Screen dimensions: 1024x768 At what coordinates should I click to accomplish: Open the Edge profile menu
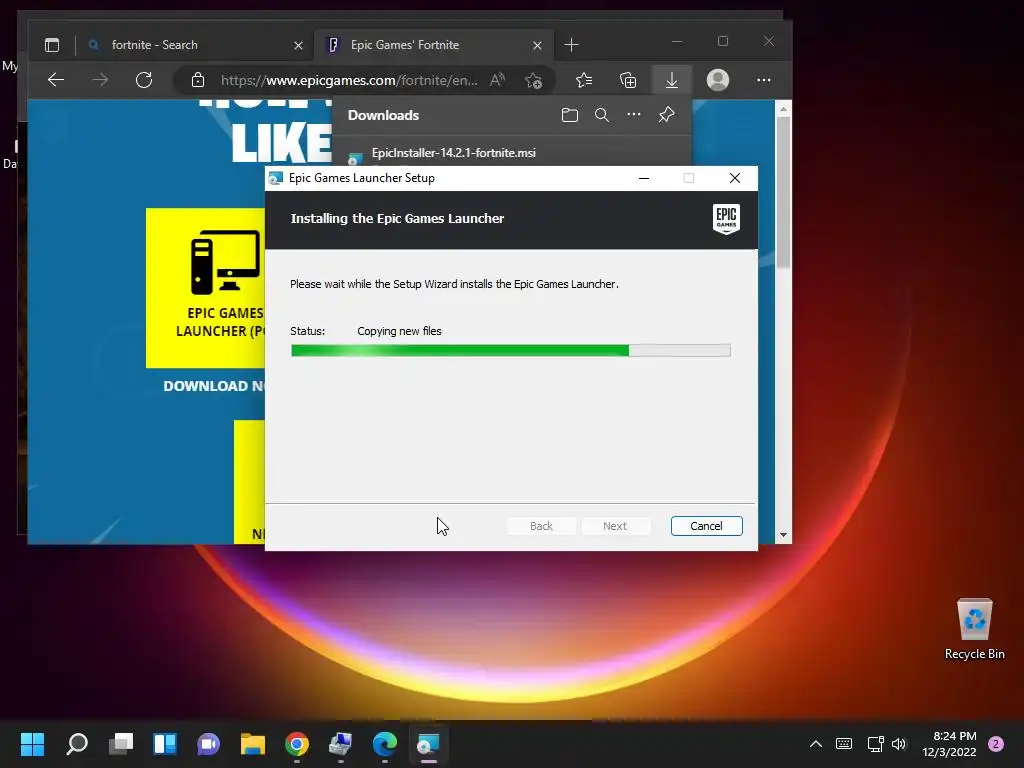pyautogui.click(x=718, y=80)
